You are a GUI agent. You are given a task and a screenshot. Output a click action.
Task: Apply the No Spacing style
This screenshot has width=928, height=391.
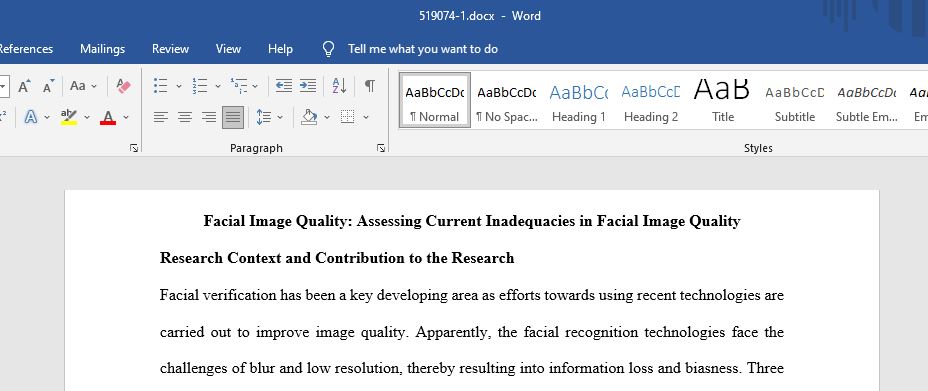click(507, 101)
